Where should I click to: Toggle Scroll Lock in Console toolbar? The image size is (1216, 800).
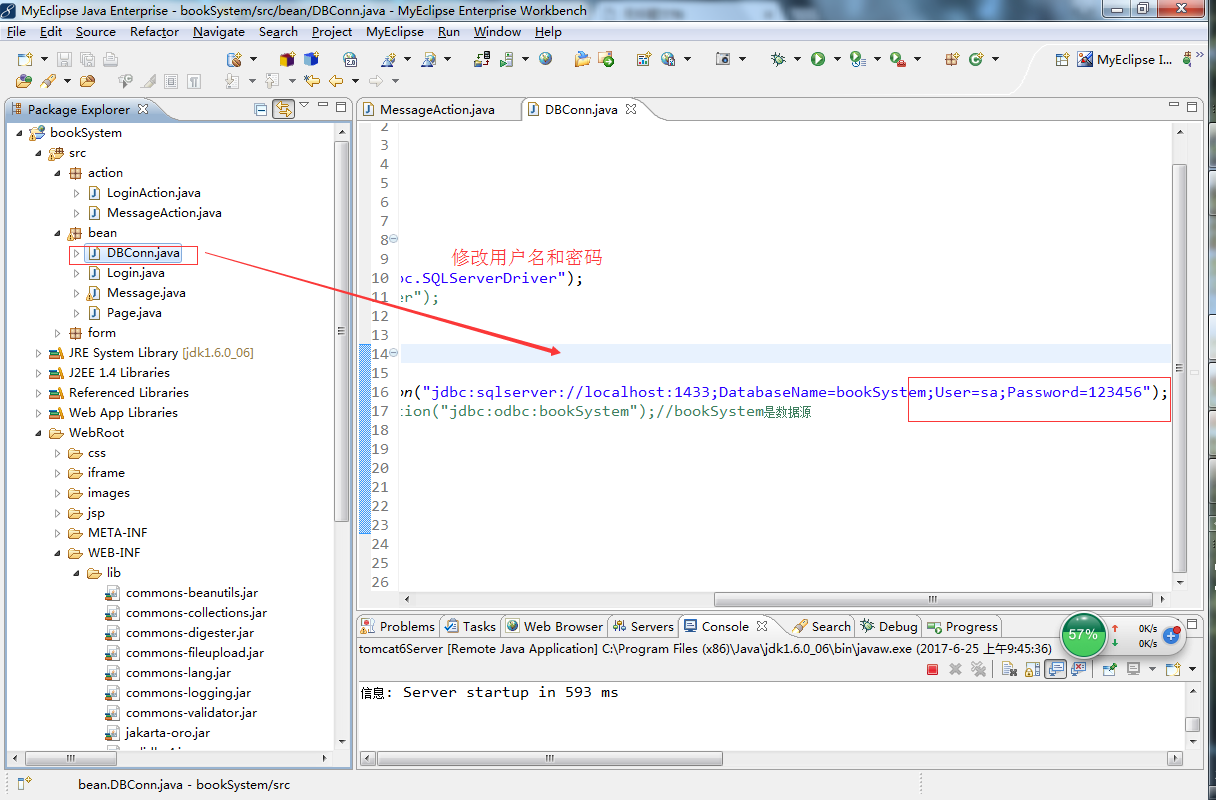[1031, 669]
